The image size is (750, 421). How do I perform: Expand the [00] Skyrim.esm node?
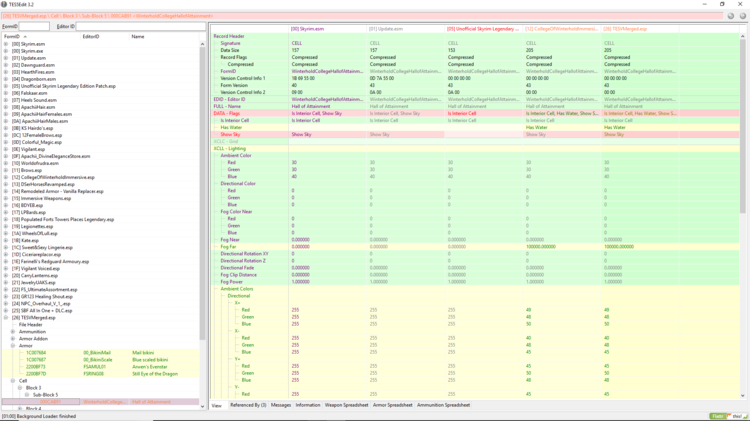(x=6, y=44)
